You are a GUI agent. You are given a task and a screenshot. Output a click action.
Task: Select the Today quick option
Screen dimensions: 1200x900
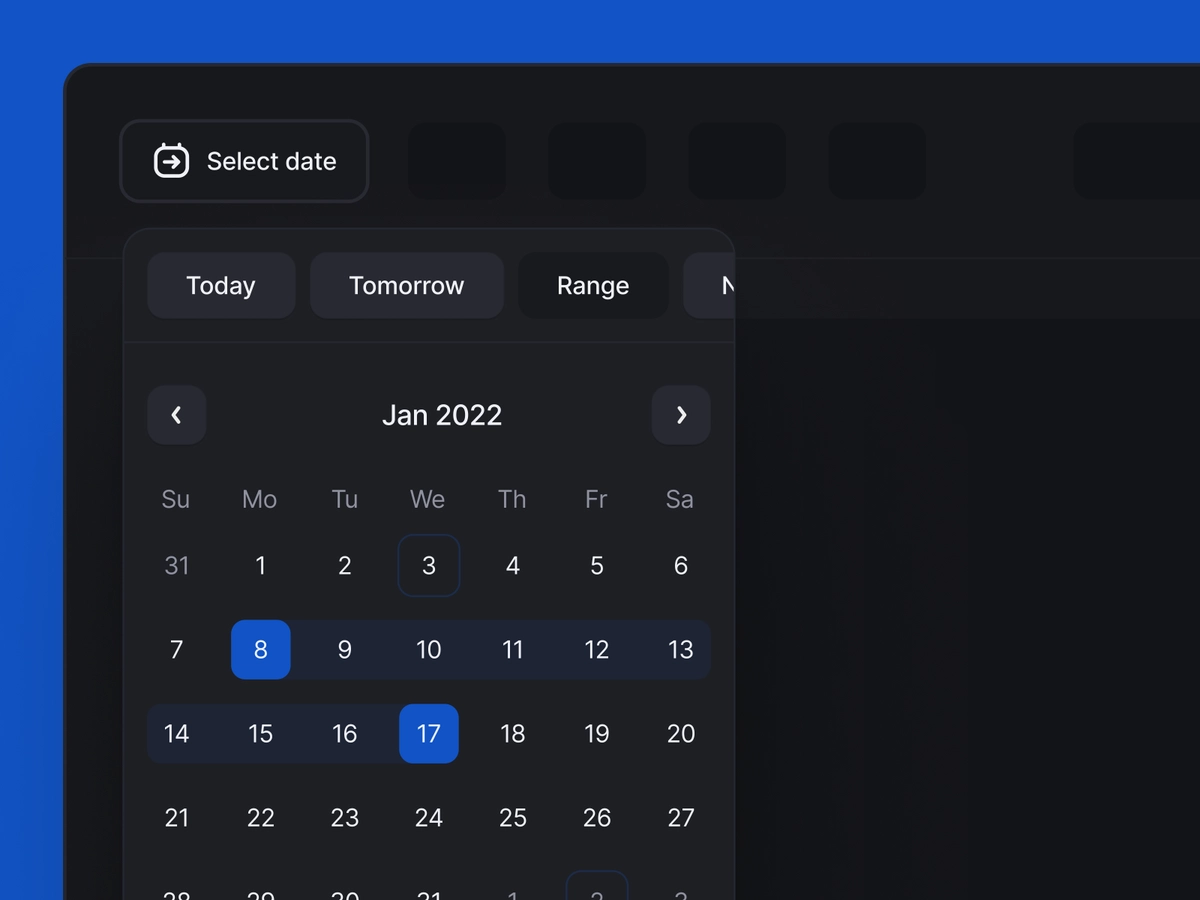click(220, 285)
